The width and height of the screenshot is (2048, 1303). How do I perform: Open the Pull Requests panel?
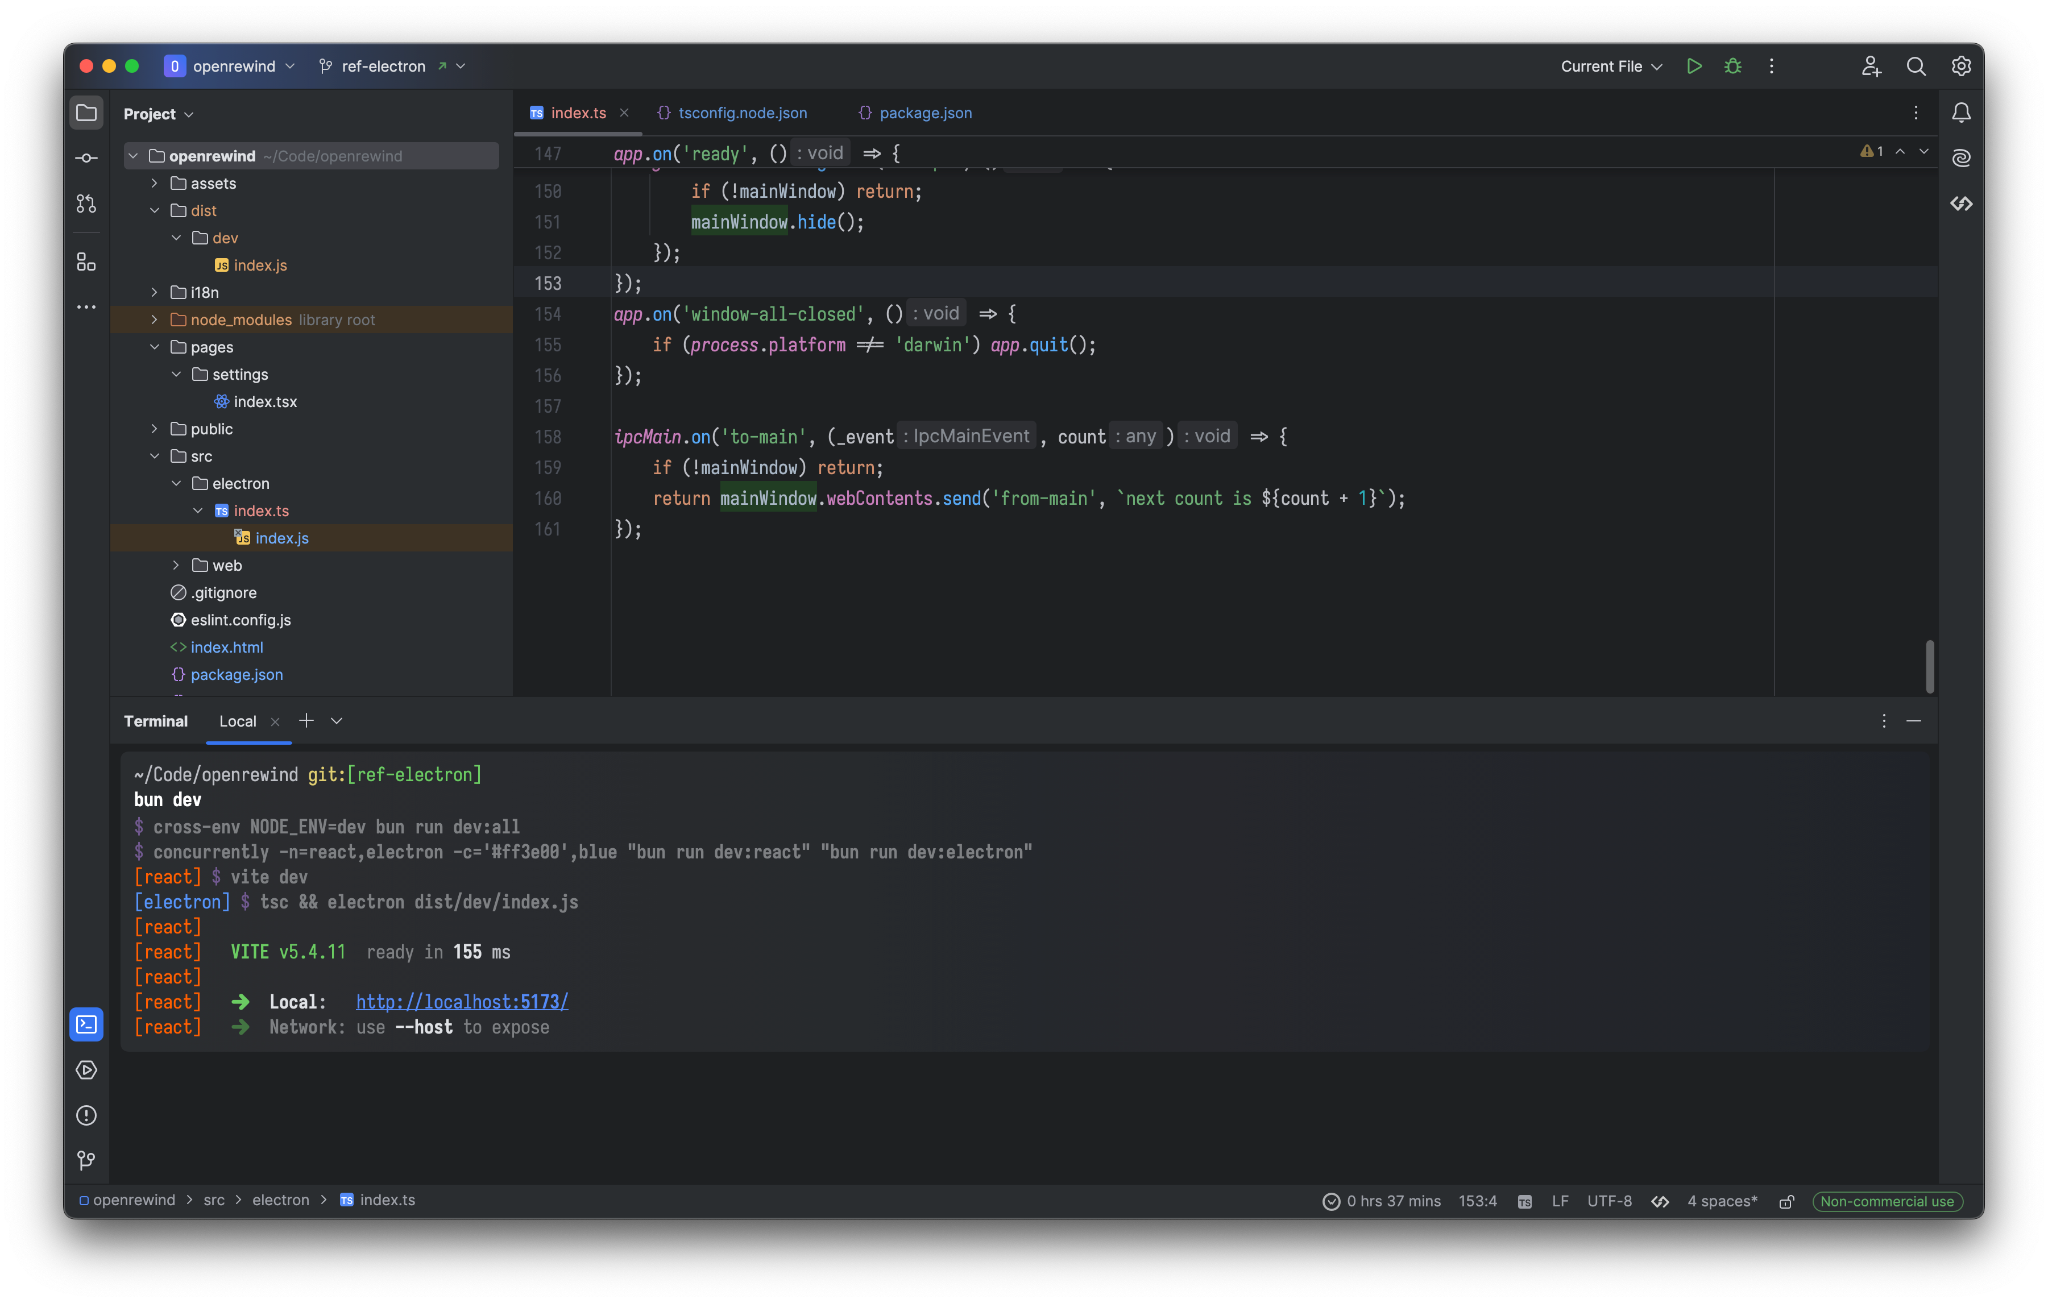coord(86,203)
